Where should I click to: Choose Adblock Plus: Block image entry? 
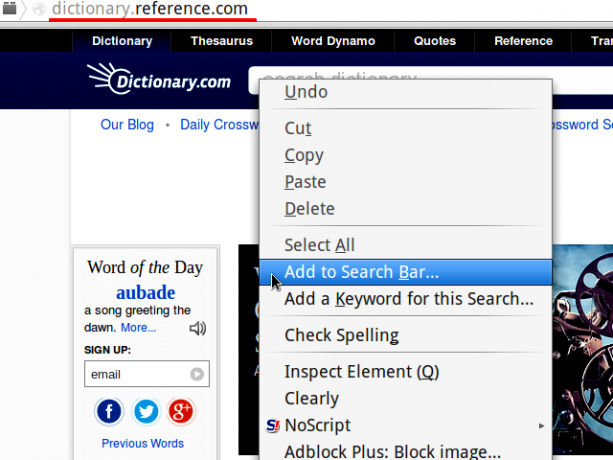coord(406,452)
